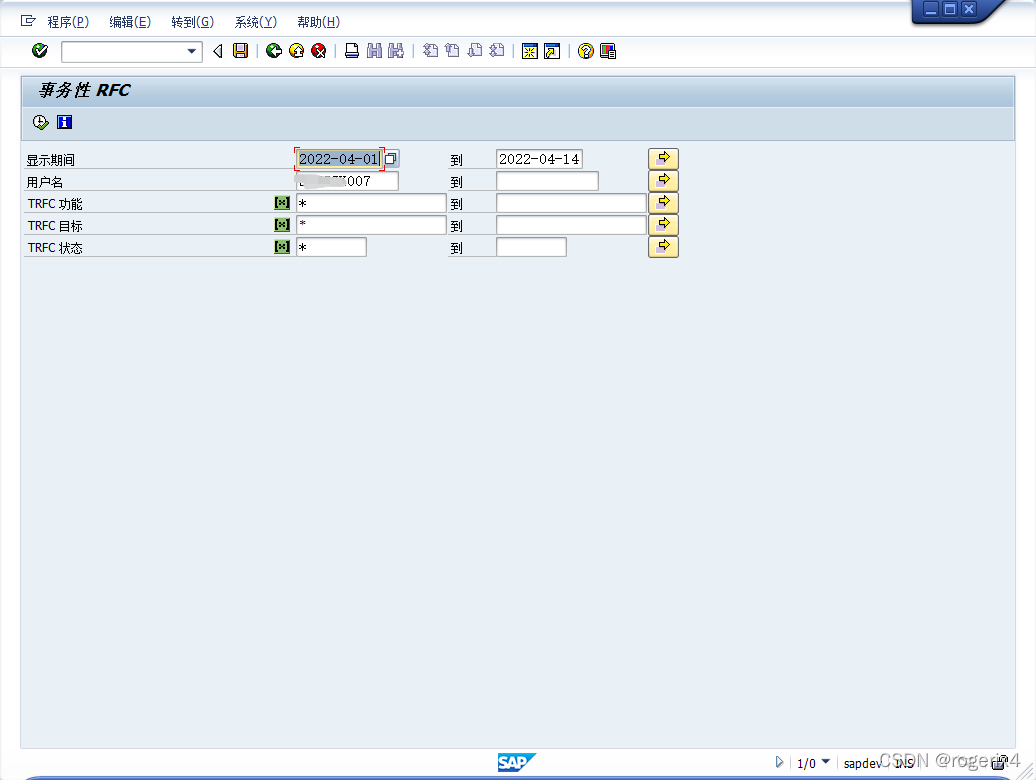Screen dimensions: 1036x780
Task: Click the red Cancel icon in toolbar
Action: click(x=318, y=51)
